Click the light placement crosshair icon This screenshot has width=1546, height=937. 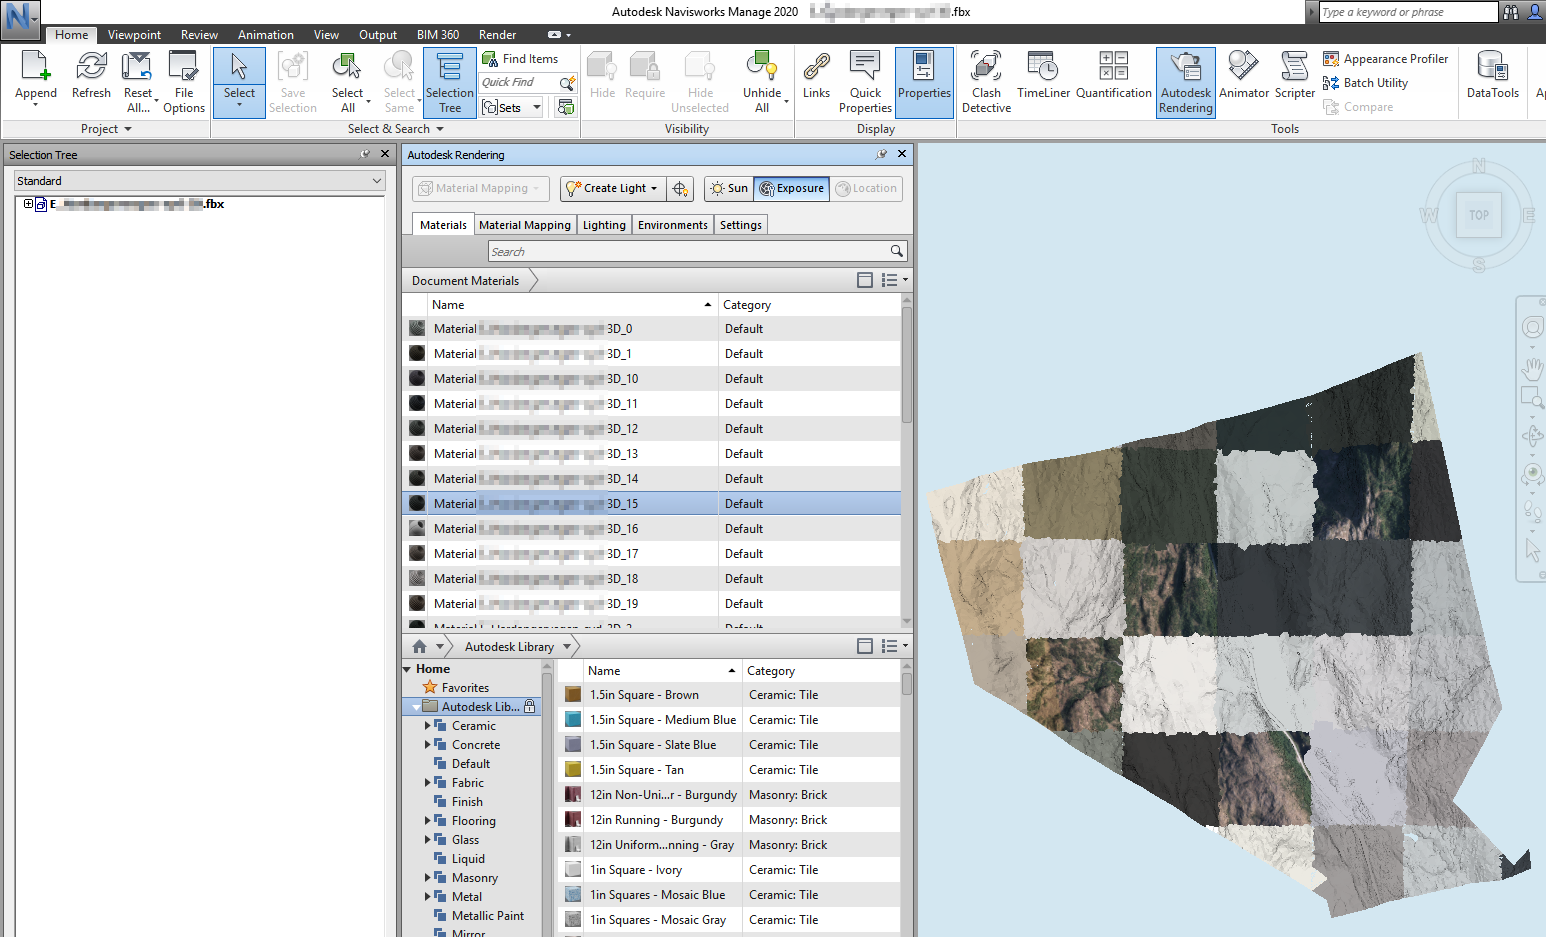680,188
